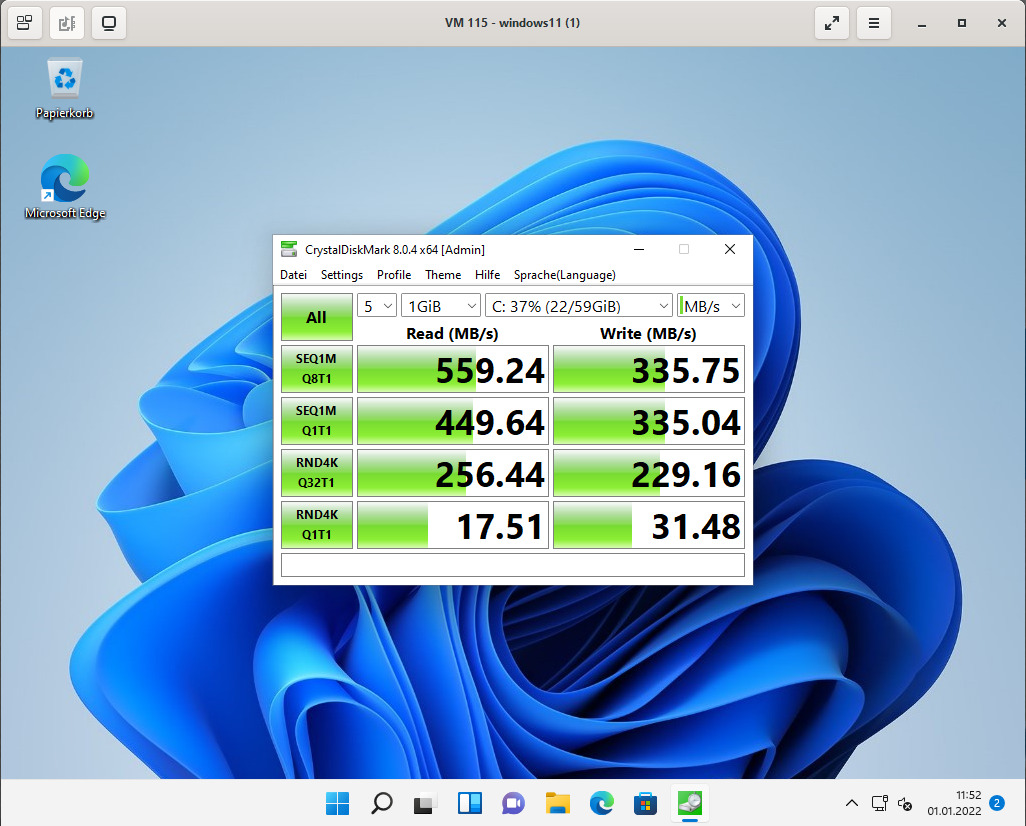This screenshot has height=826, width=1026.
Task: Select the CrystalDiskMark taskbar icon
Action: click(690, 803)
